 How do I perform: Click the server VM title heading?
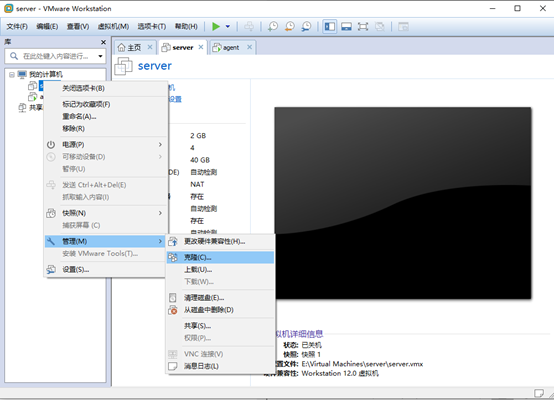[155, 66]
